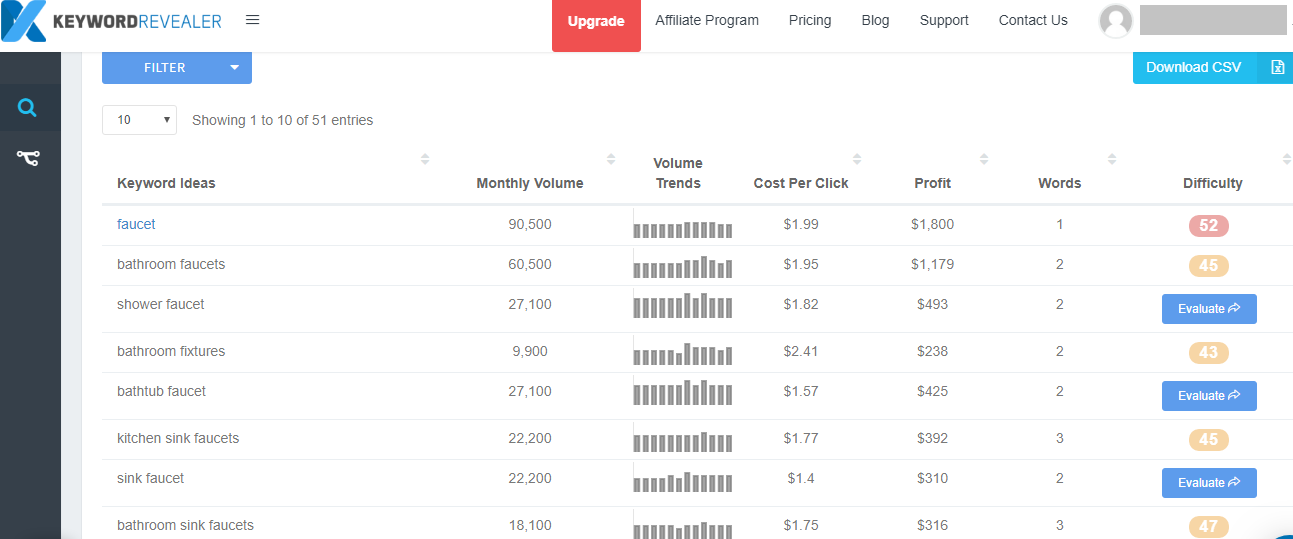Click the red Upgrade button
The width and height of the screenshot is (1293, 539).
pyautogui.click(x=596, y=23)
